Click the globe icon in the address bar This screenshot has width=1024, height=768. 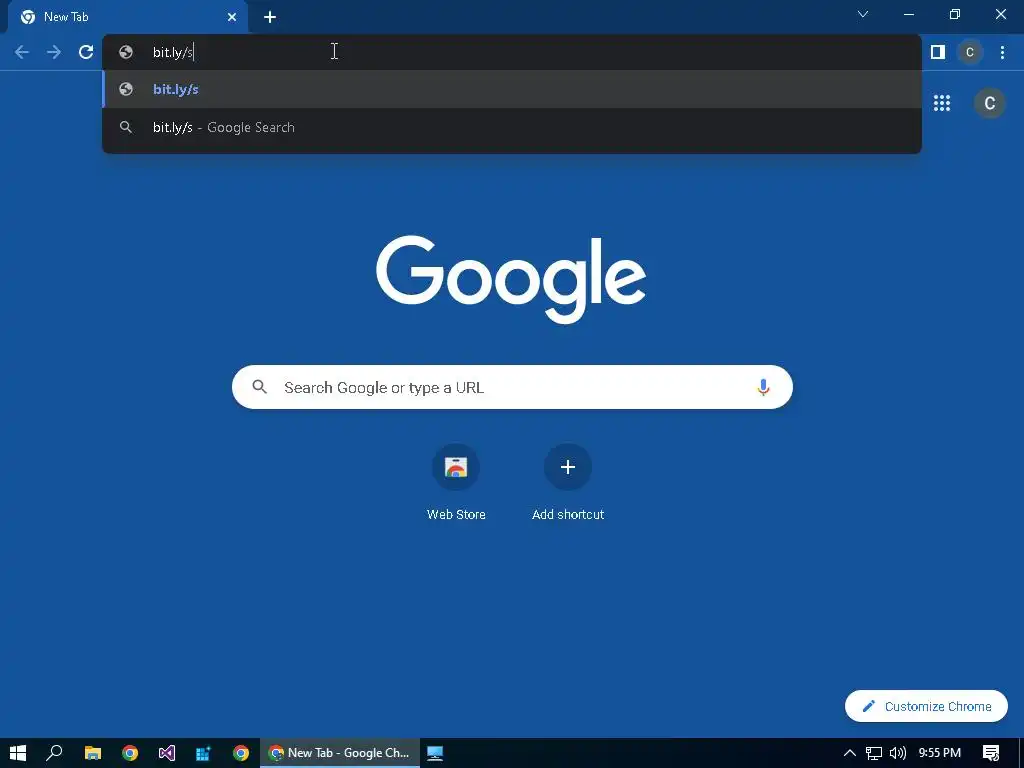[x=126, y=52]
